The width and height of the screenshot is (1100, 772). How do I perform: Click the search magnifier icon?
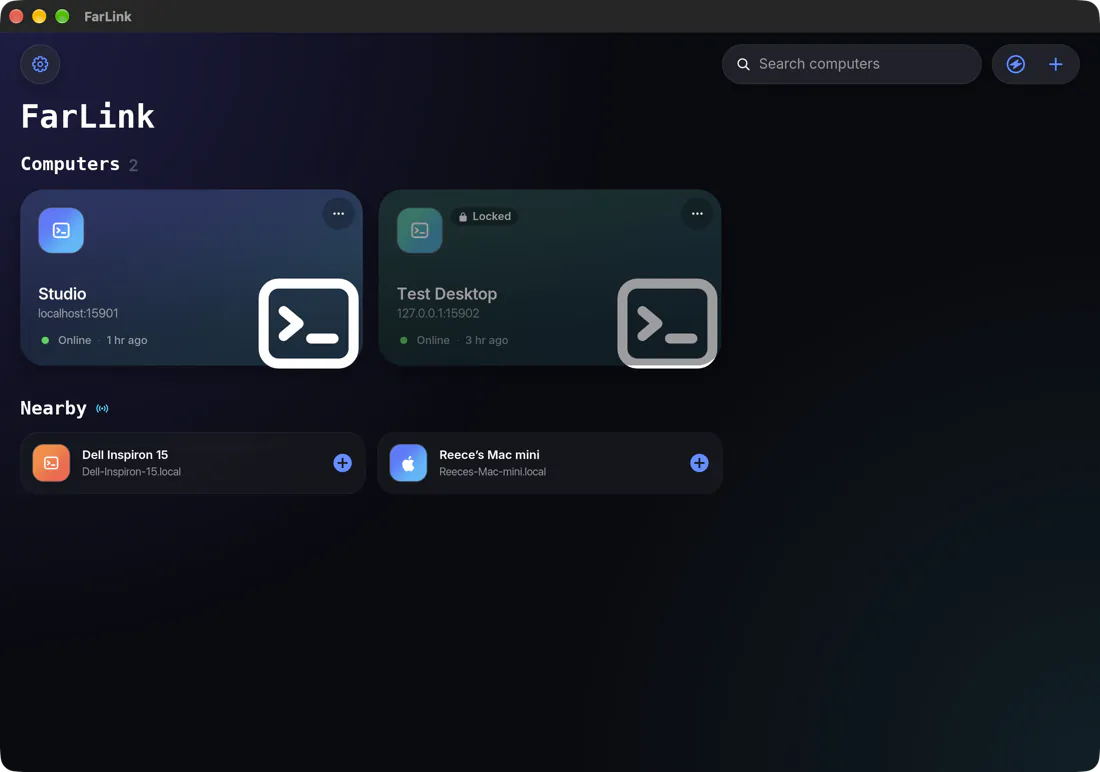coord(743,65)
